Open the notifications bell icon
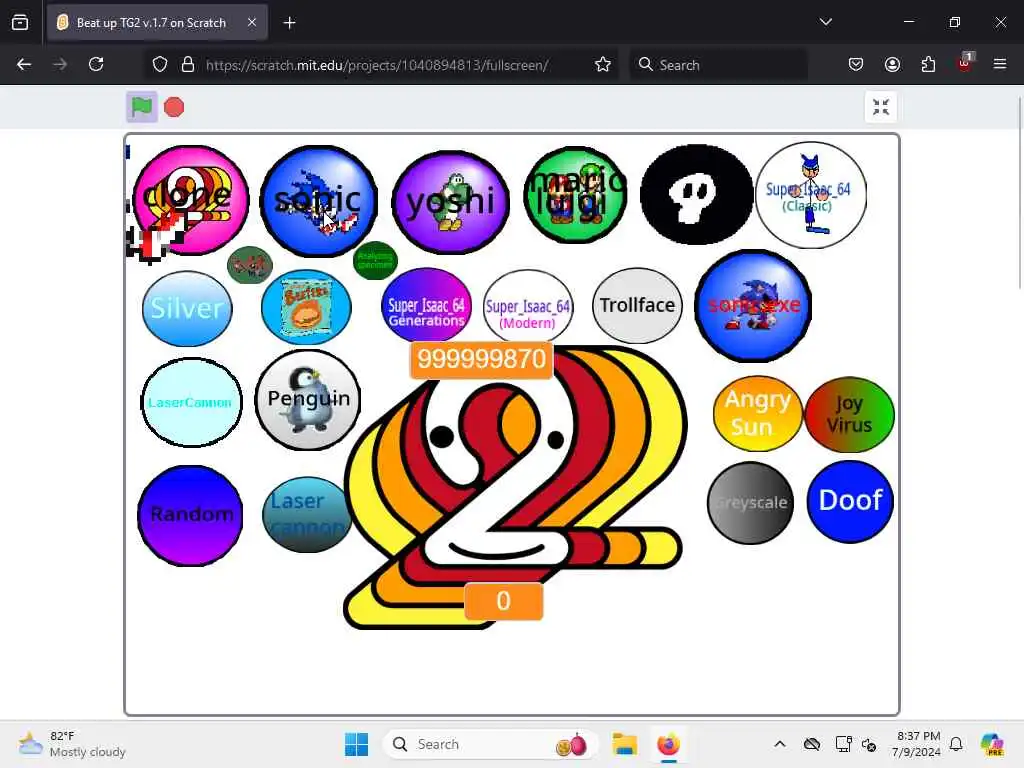 (956, 744)
